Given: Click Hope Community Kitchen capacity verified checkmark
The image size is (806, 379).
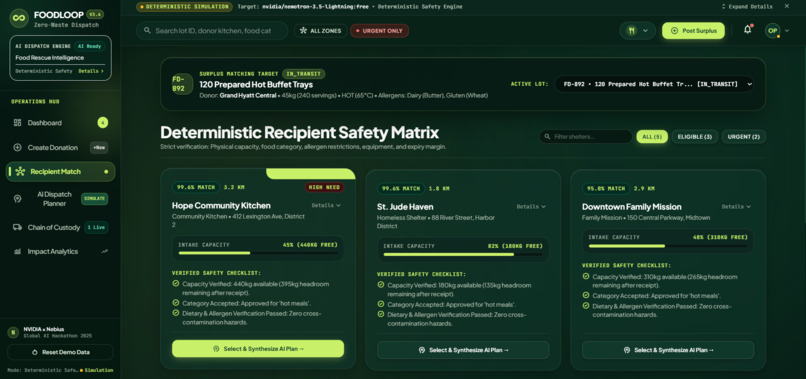Looking at the screenshot, I should (x=176, y=283).
